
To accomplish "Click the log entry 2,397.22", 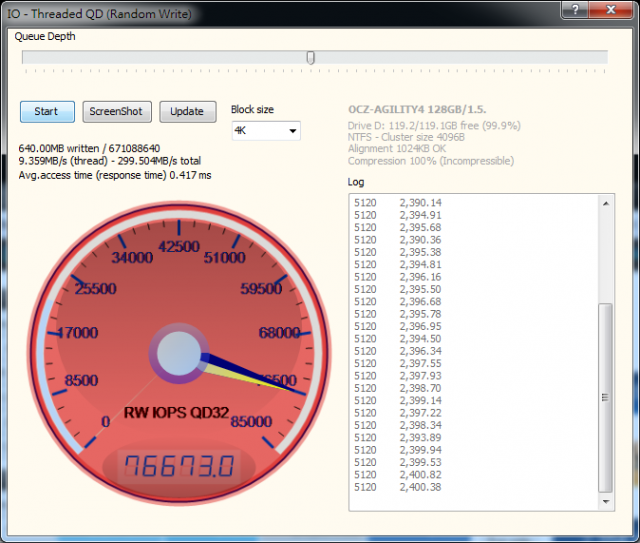I will (x=420, y=413).
